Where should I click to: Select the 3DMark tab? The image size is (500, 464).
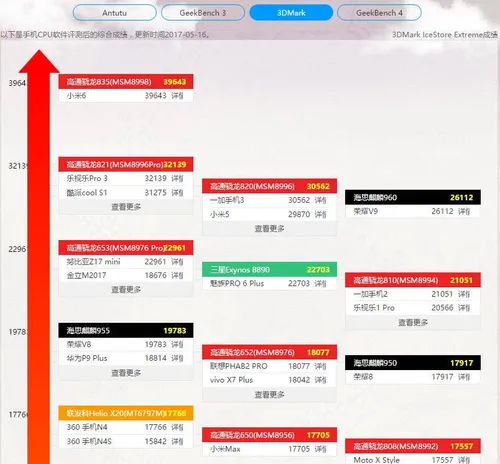coord(291,13)
